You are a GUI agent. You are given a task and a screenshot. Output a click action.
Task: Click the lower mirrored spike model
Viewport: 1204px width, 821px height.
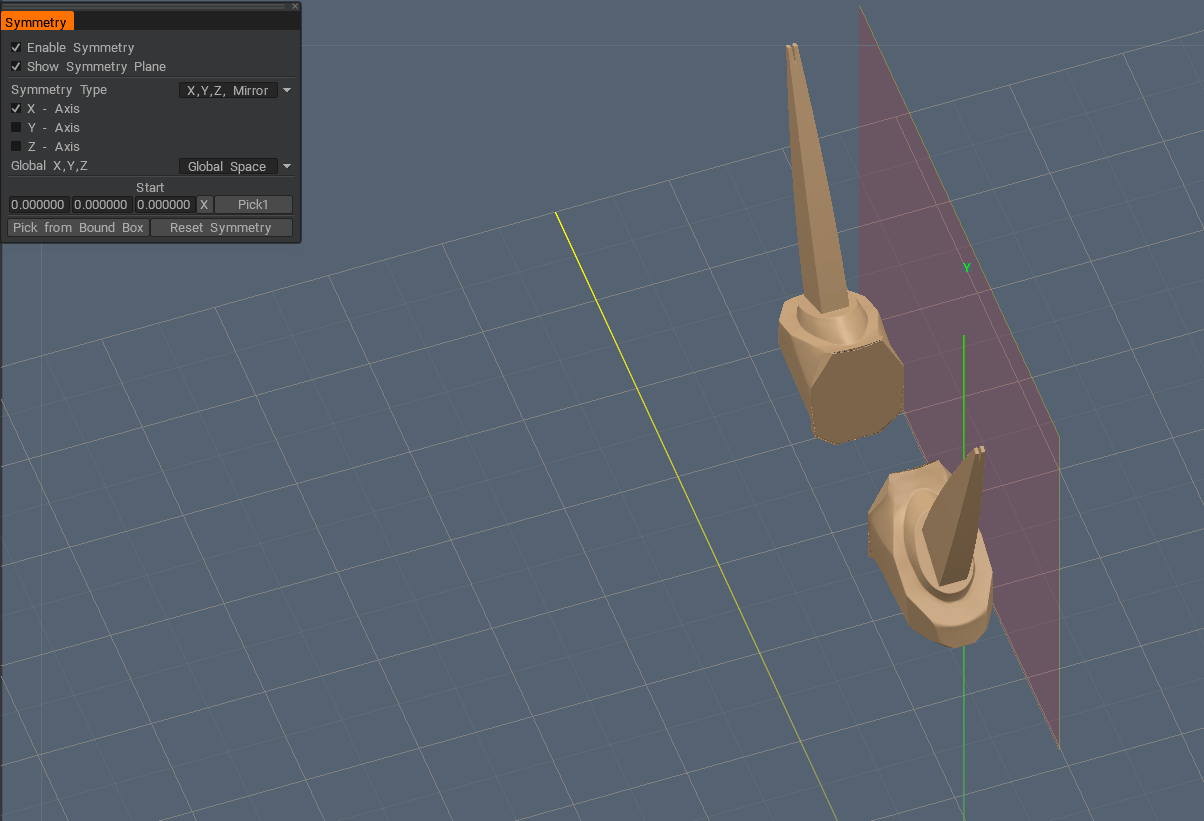pos(930,560)
